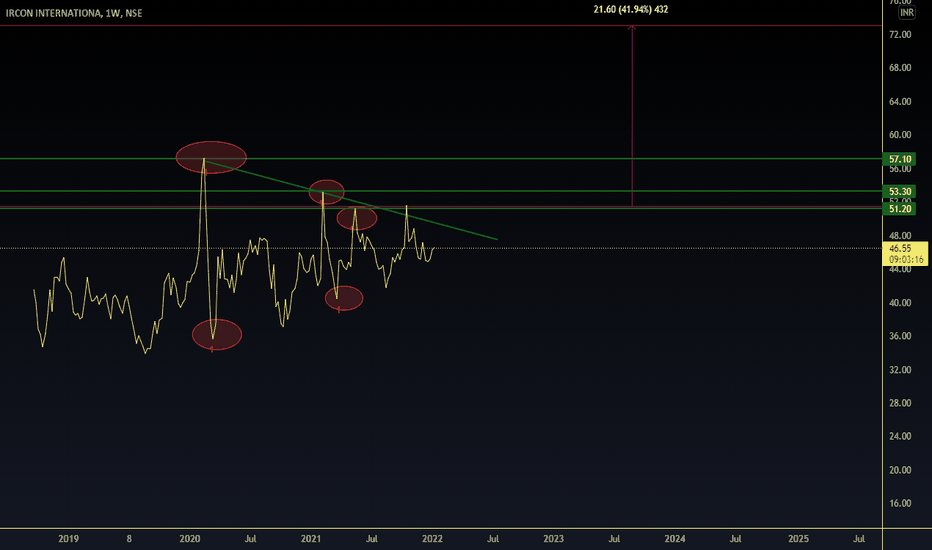932x550 pixels.
Task: Click the 16.00 price axis tick
Action: pyautogui.click(x=900, y=504)
